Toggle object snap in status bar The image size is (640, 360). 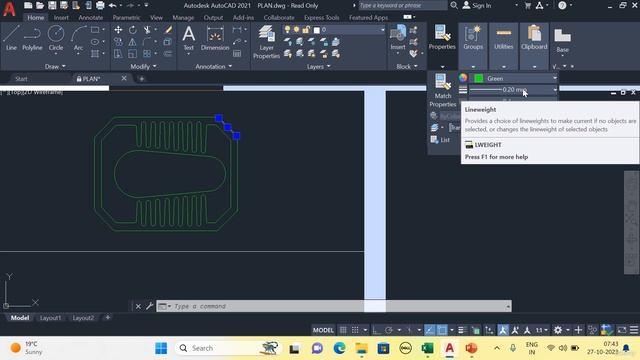point(442,330)
